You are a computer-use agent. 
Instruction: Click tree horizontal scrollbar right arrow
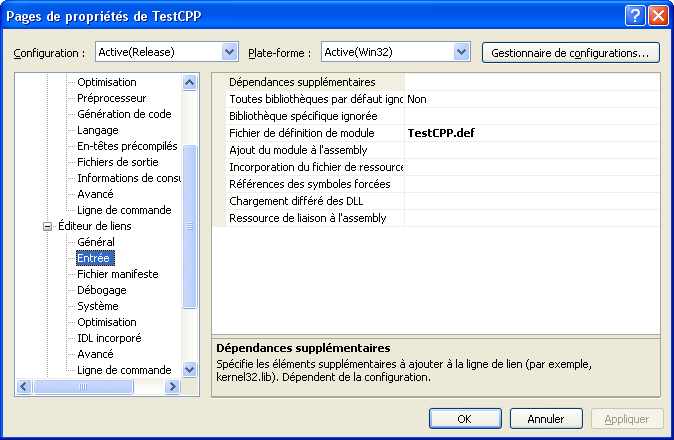click(172, 387)
